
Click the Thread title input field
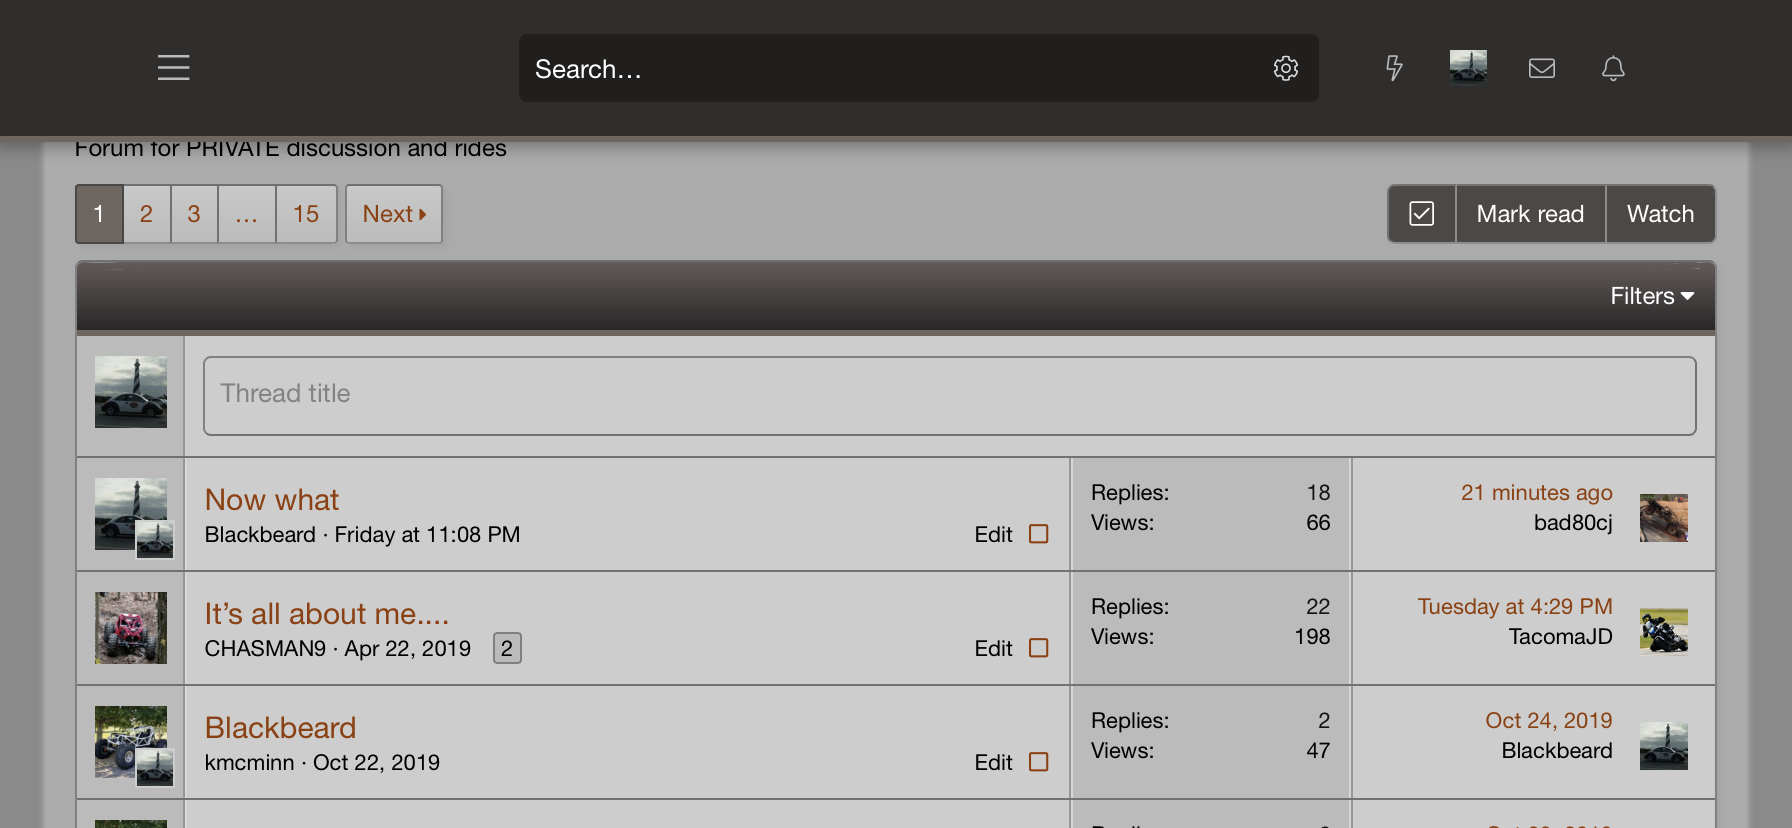pos(949,395)
